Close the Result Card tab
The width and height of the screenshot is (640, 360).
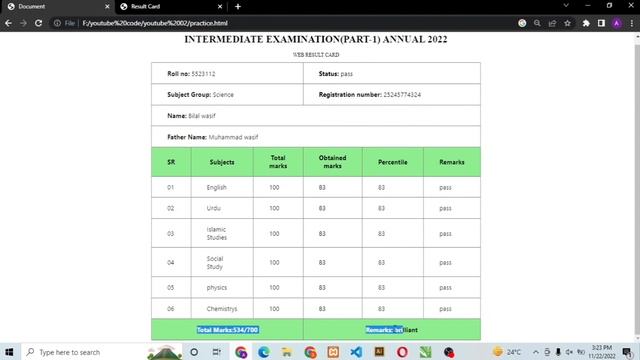(x=220, y=7)
